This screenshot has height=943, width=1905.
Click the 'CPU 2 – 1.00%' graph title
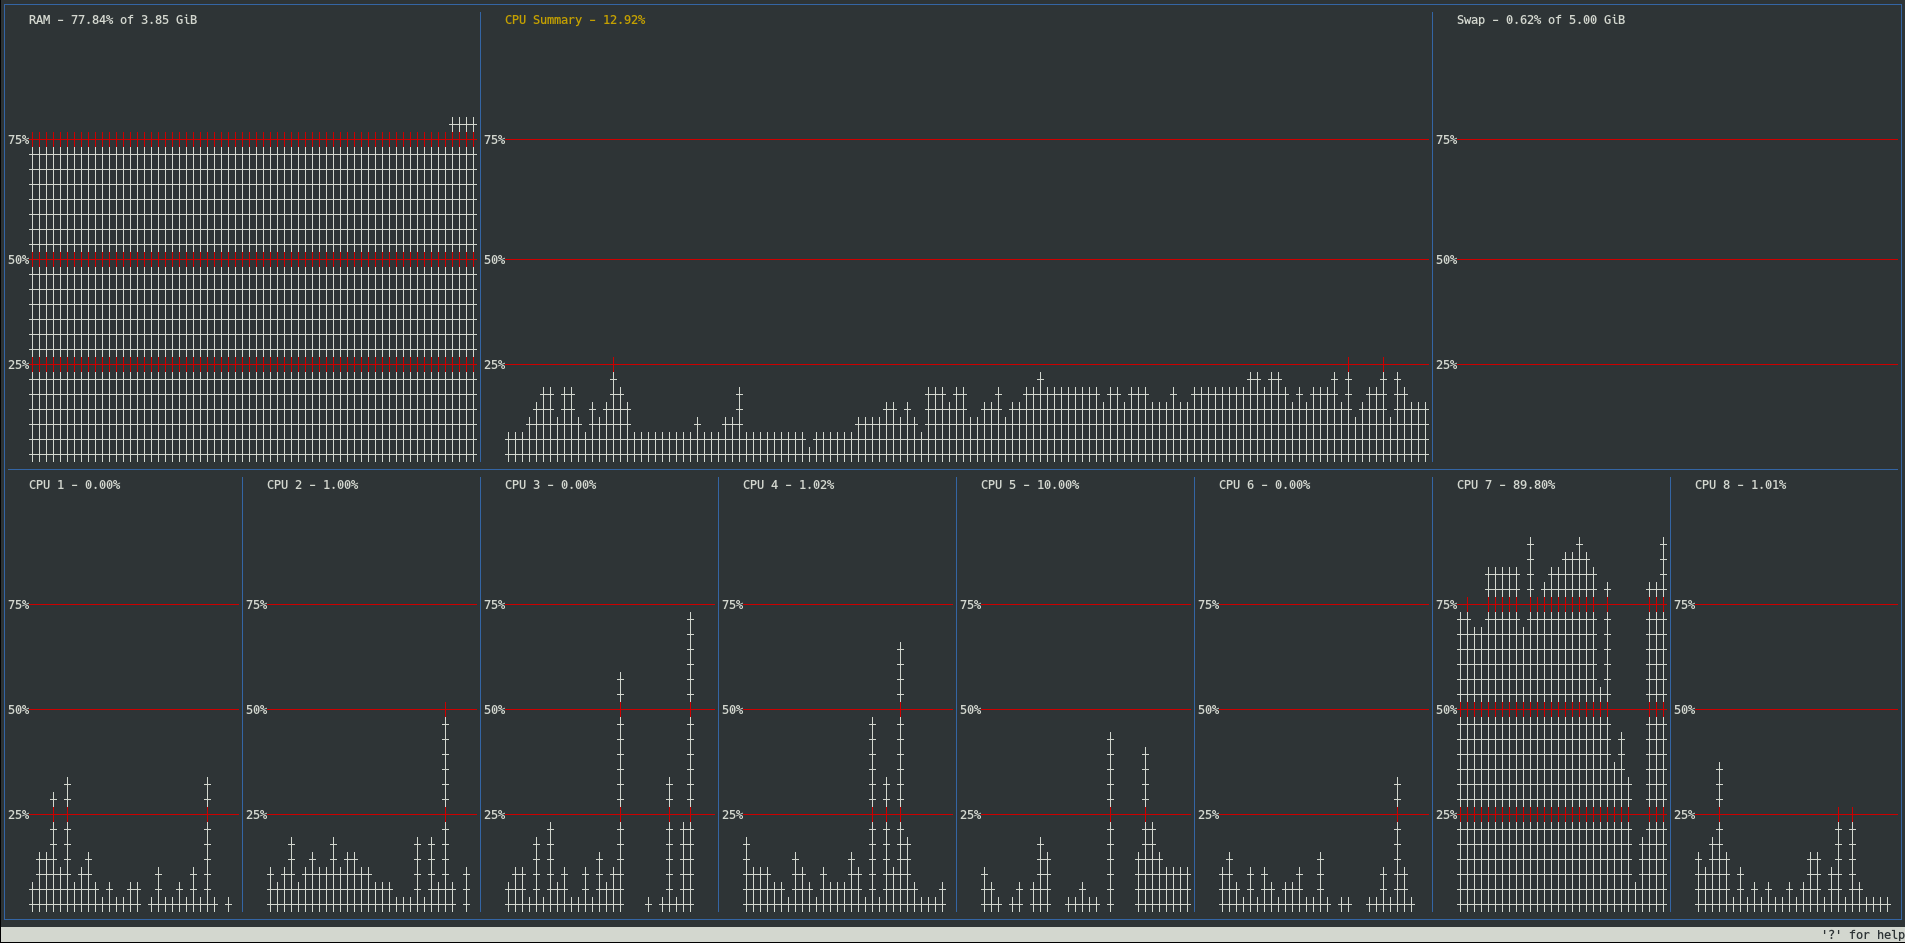pyautogui.click(x=313, y=485)
